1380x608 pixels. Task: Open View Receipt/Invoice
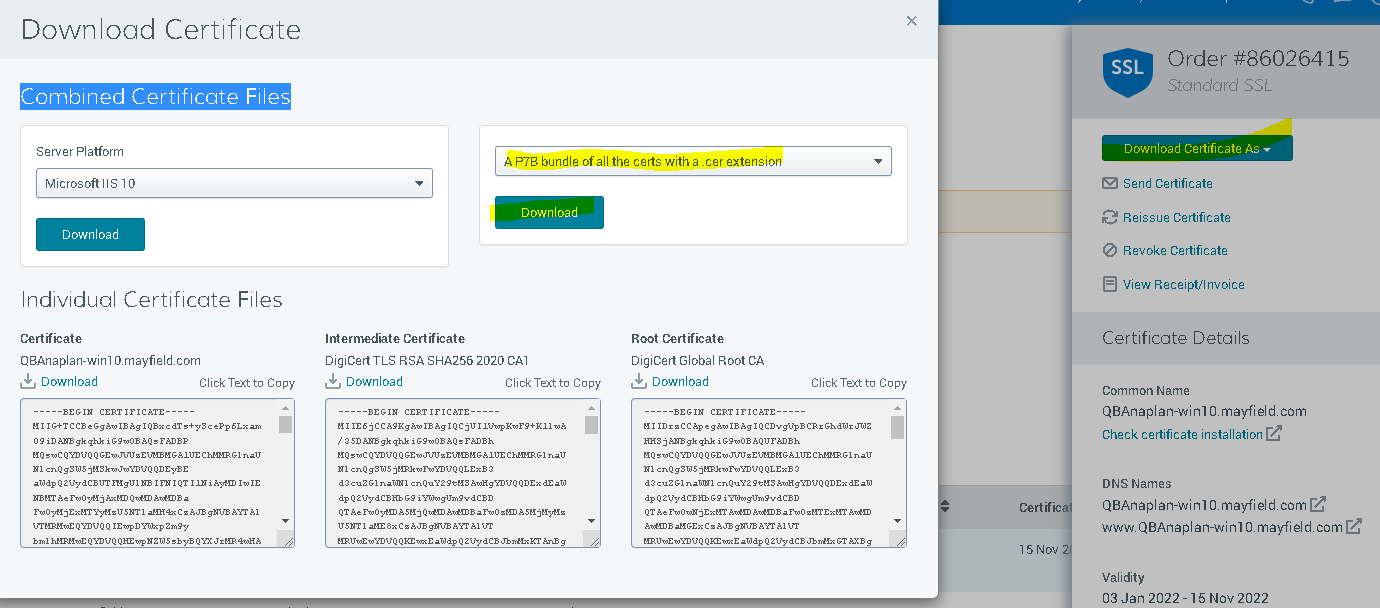pyautogui.click(x=1183, y=285)
